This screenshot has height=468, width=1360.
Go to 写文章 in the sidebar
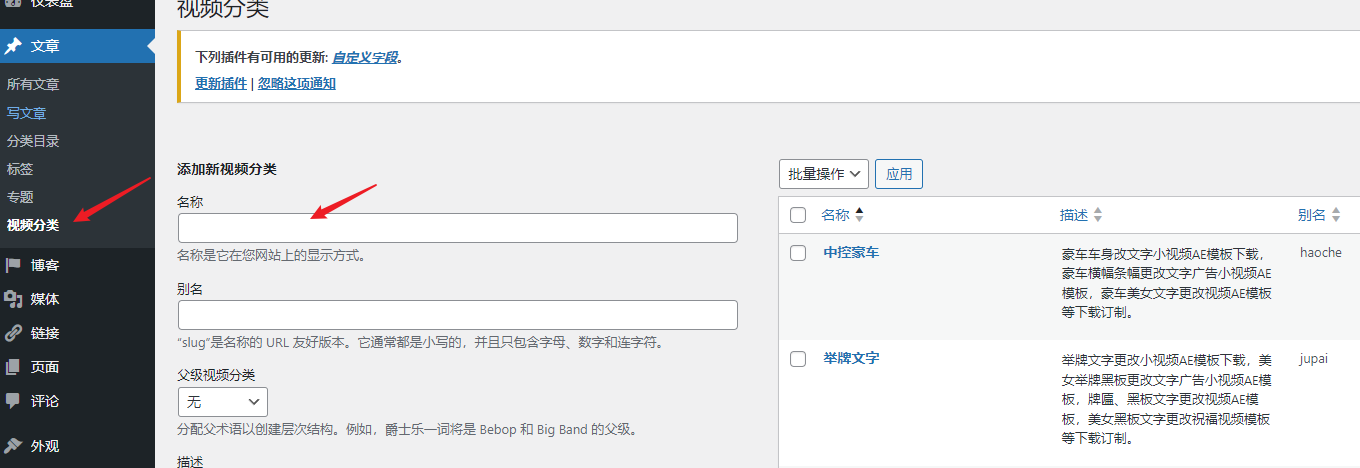[26, 113]
